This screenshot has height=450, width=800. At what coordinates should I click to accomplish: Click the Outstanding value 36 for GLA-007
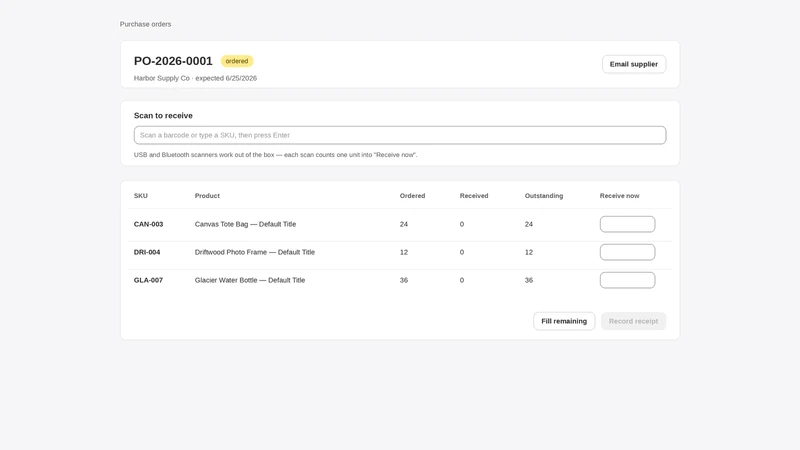pos(529,280)
